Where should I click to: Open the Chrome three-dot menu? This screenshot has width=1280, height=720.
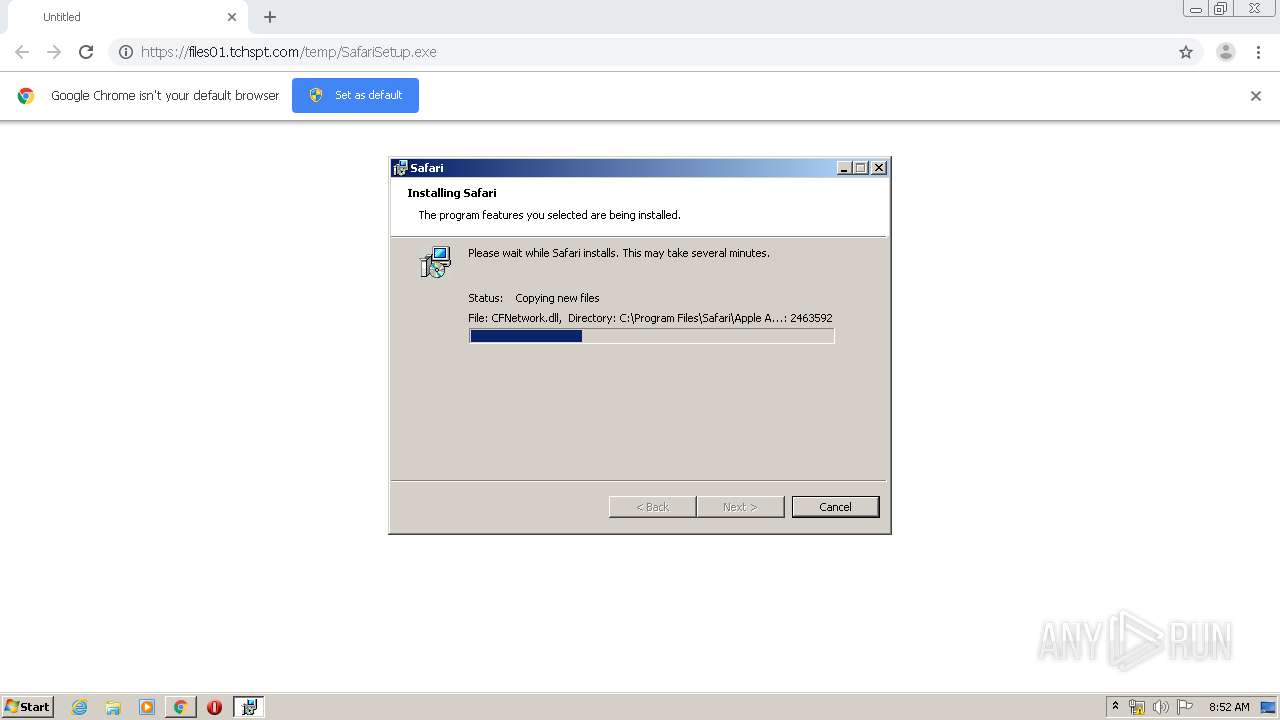coord(1258,52)
